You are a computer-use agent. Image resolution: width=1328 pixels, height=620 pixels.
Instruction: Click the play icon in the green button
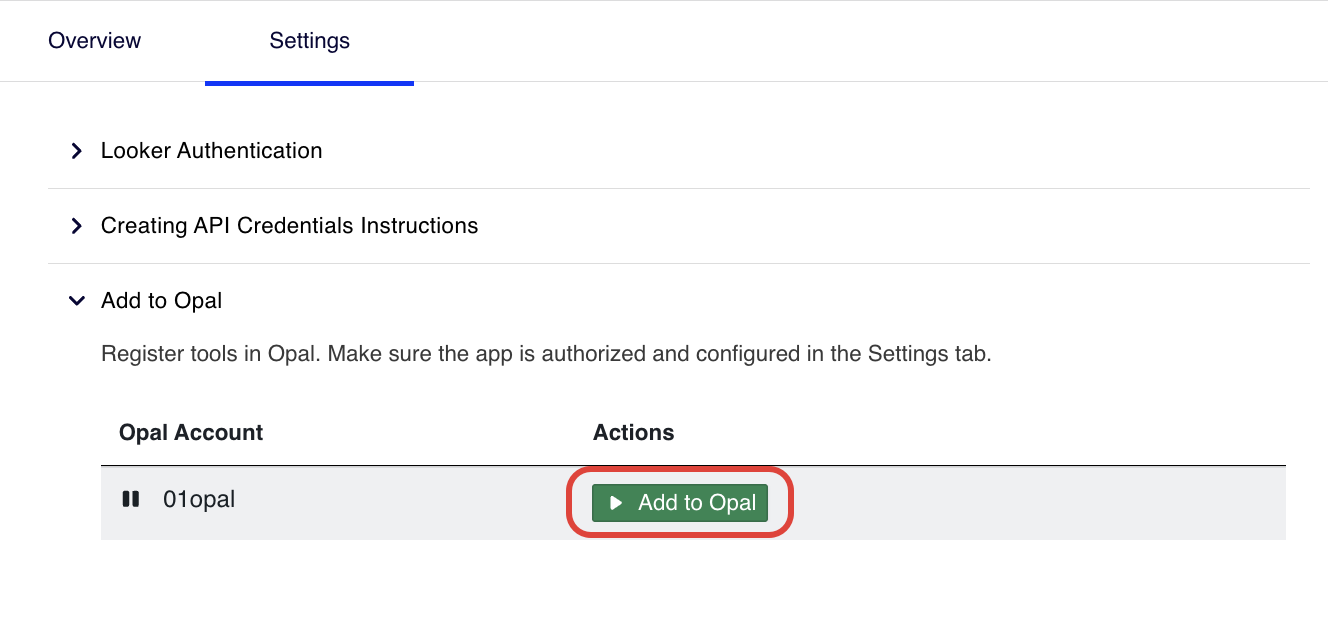coord(616,503)
